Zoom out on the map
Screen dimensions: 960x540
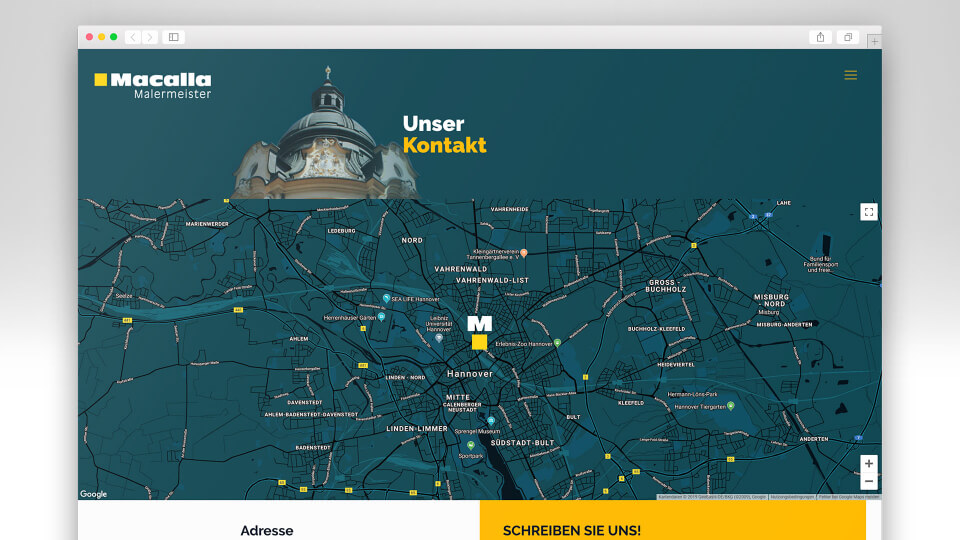[x=869, y=481]
